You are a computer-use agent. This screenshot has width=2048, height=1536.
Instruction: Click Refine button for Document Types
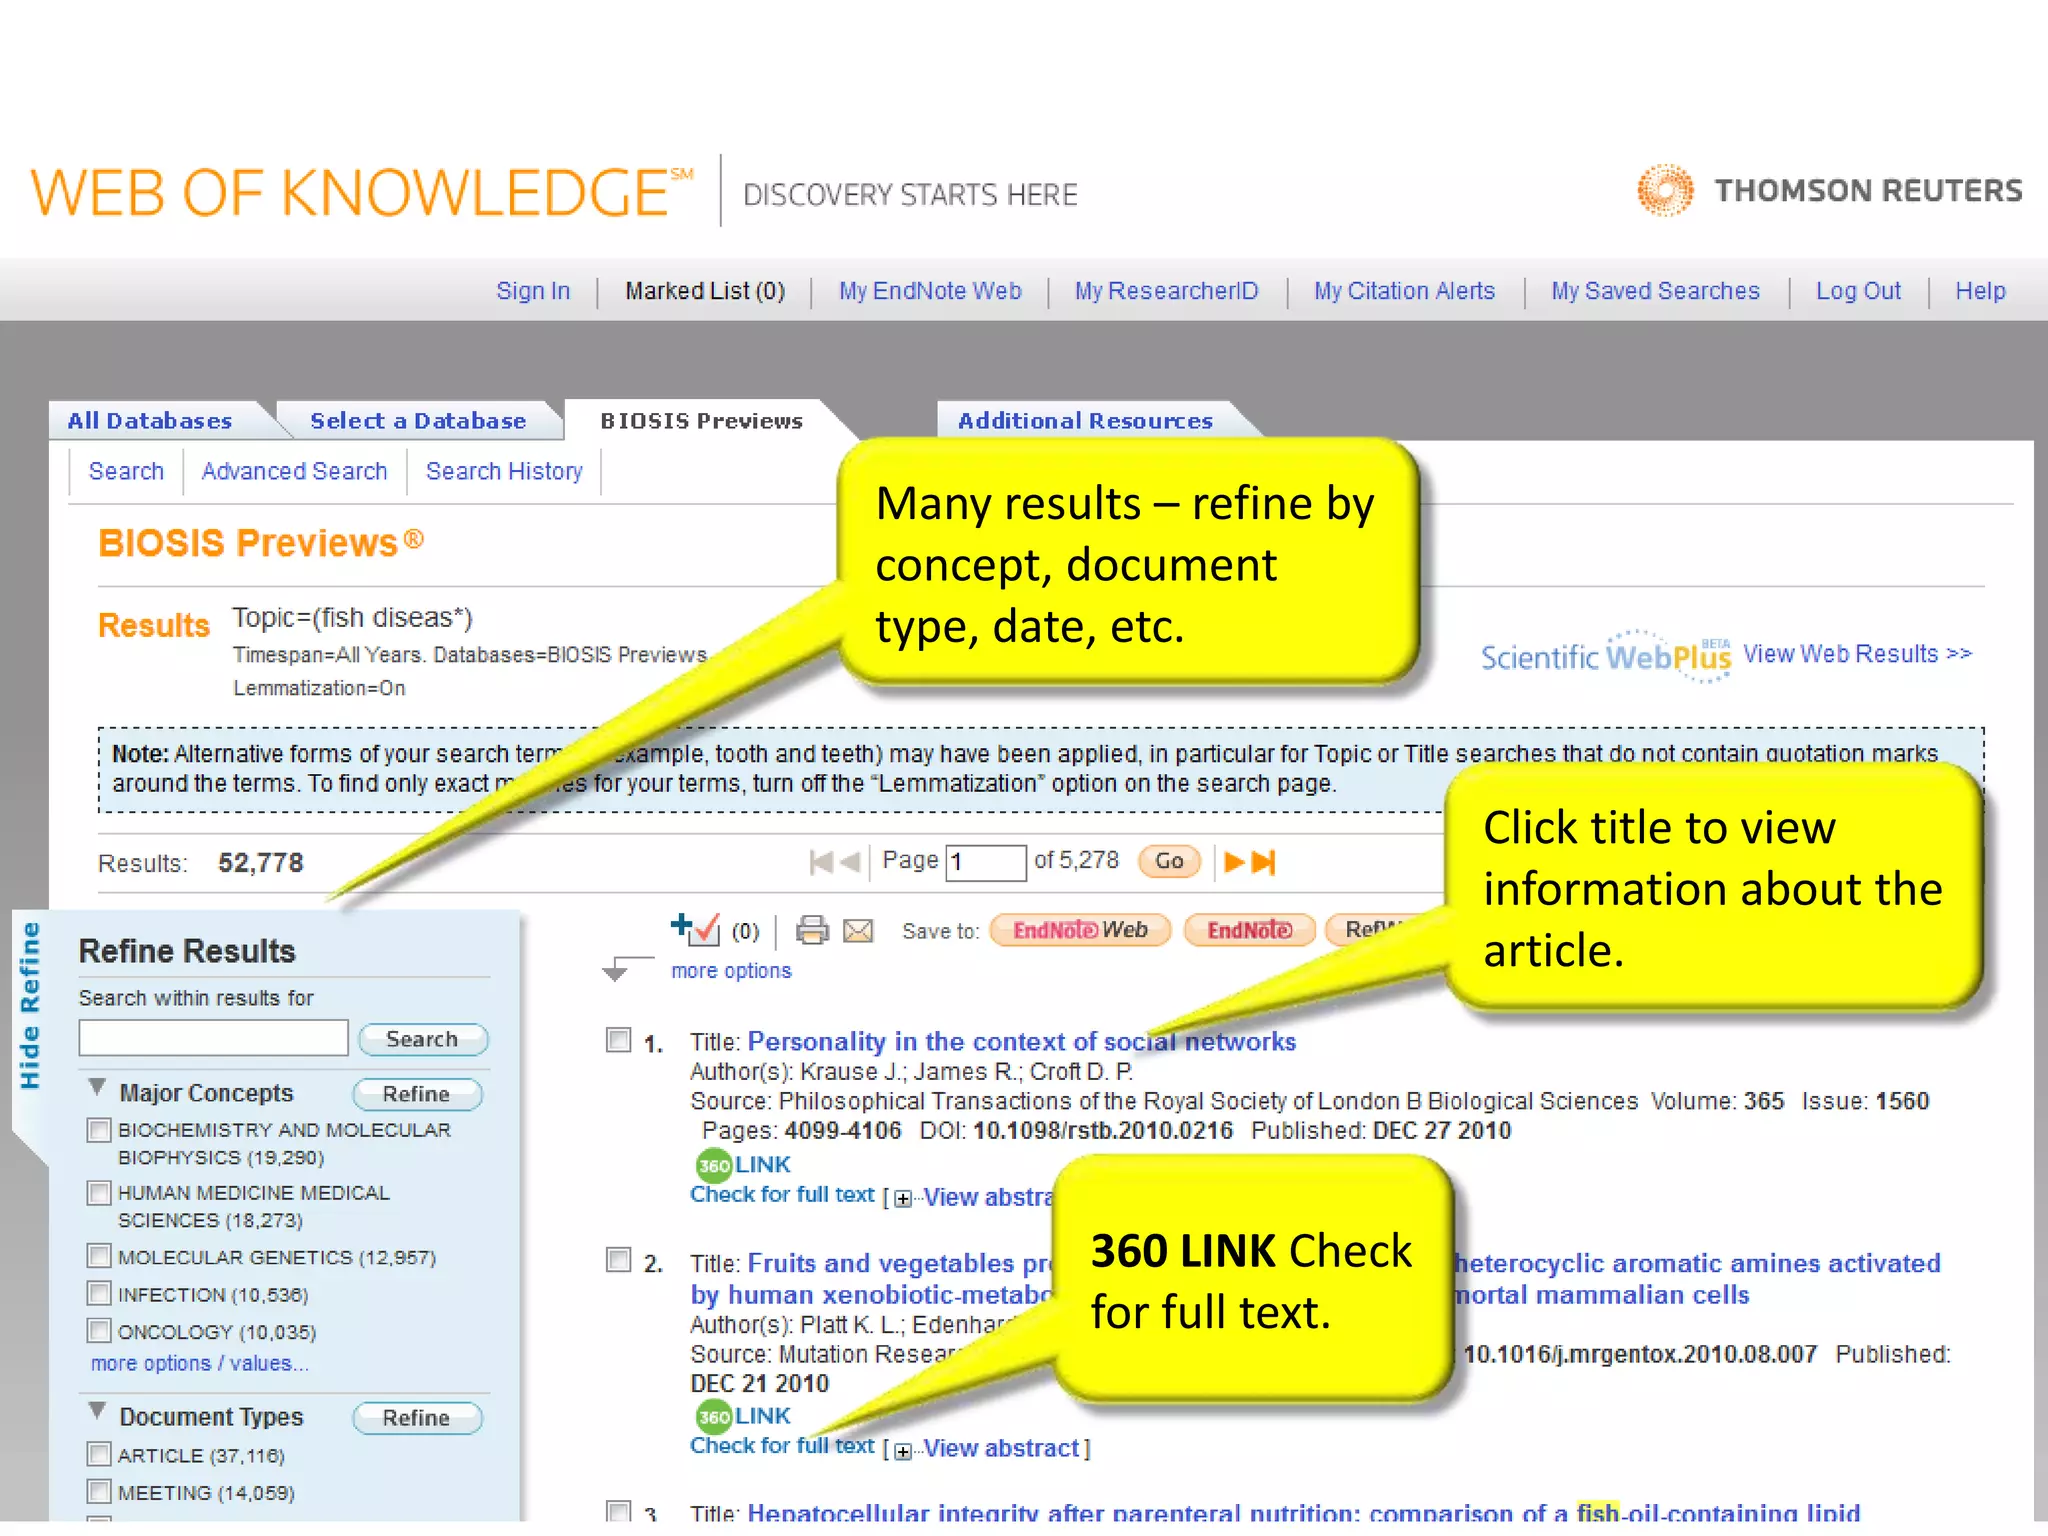(416, 1418)
